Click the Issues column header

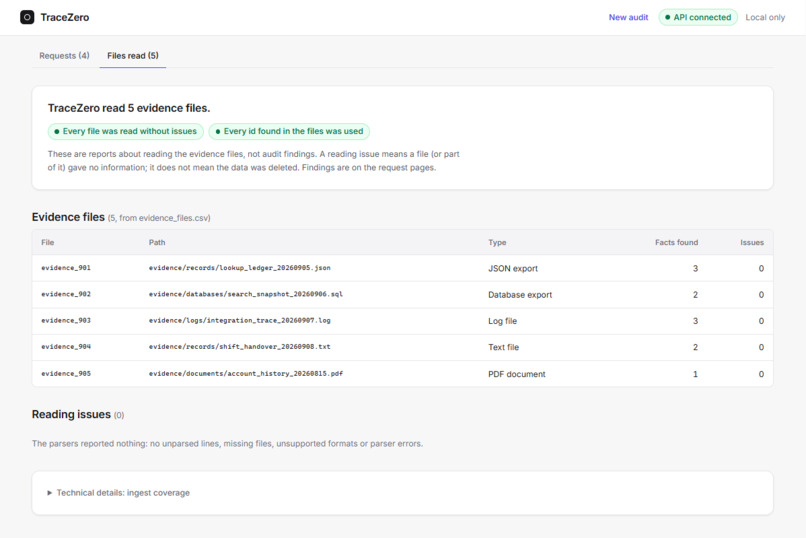(x=752, y=242)
